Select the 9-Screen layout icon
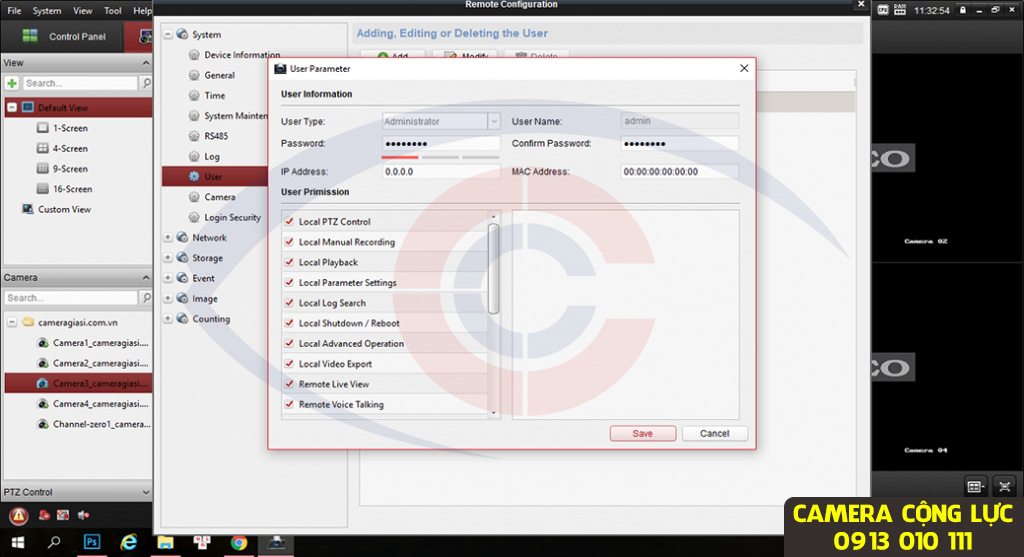The height and width of the screenshot is (557, 1024). coord(42,168)
